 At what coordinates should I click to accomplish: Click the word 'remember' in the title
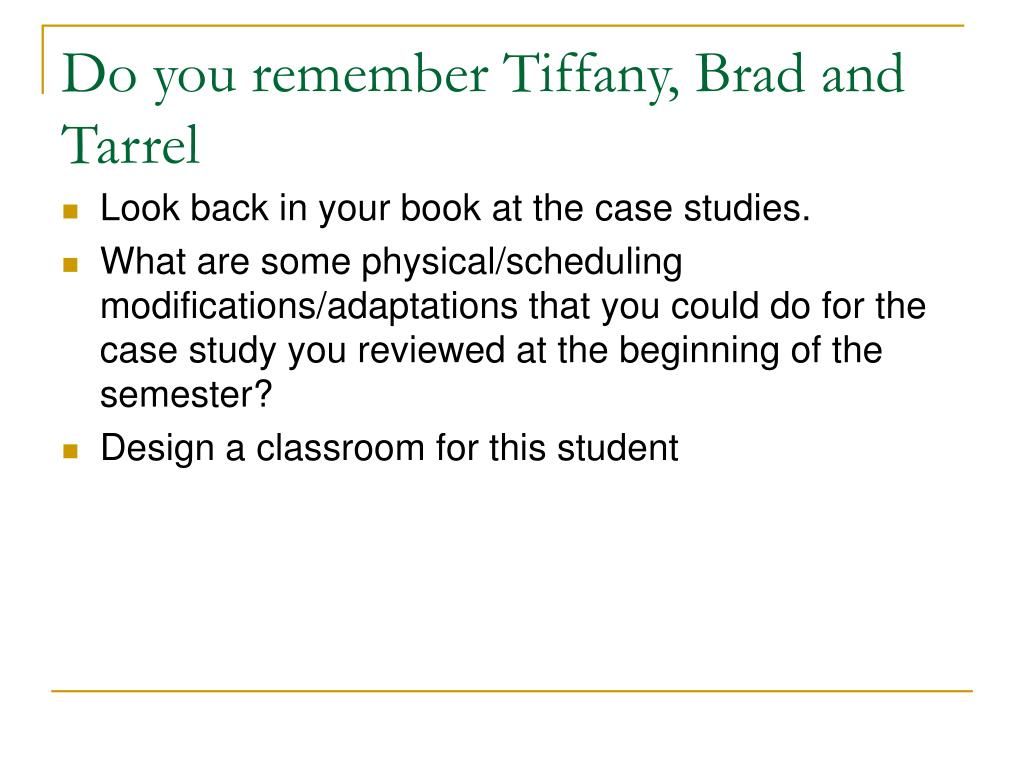click(x=370, y=74)
